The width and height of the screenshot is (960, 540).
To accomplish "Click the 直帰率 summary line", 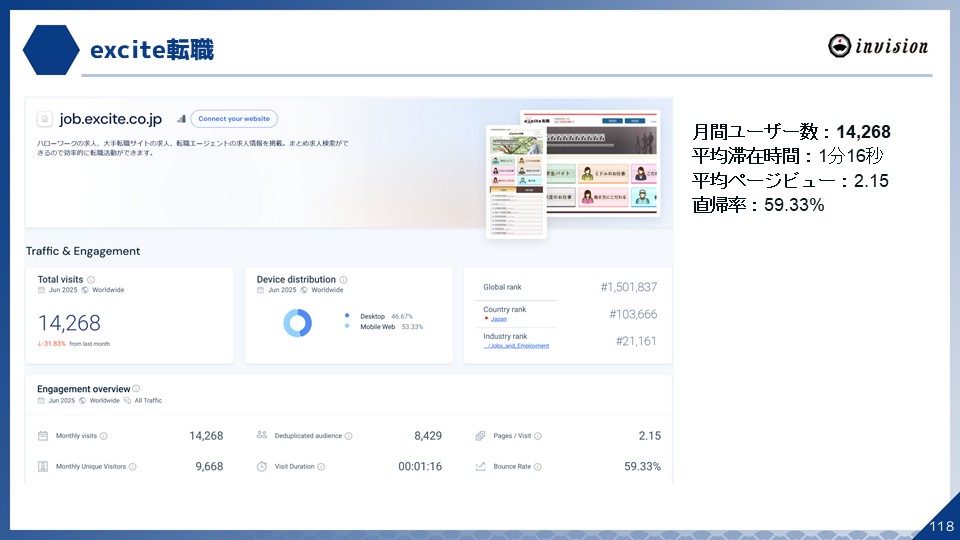I will pos(758,204).
